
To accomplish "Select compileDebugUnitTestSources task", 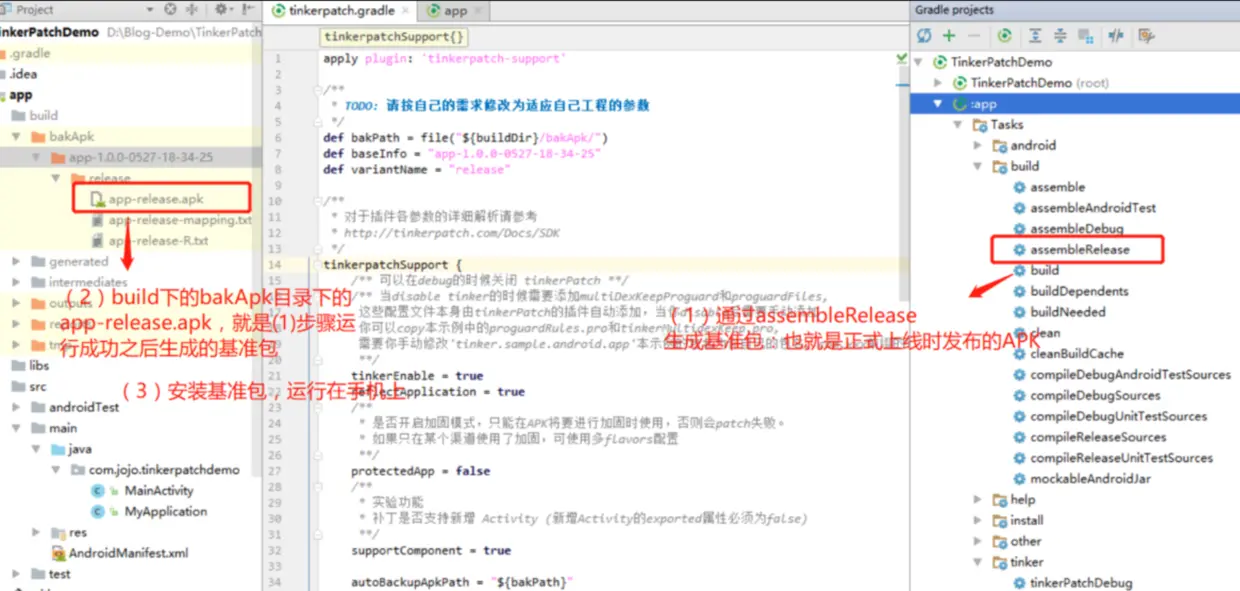I will [x=1109, y=416].
